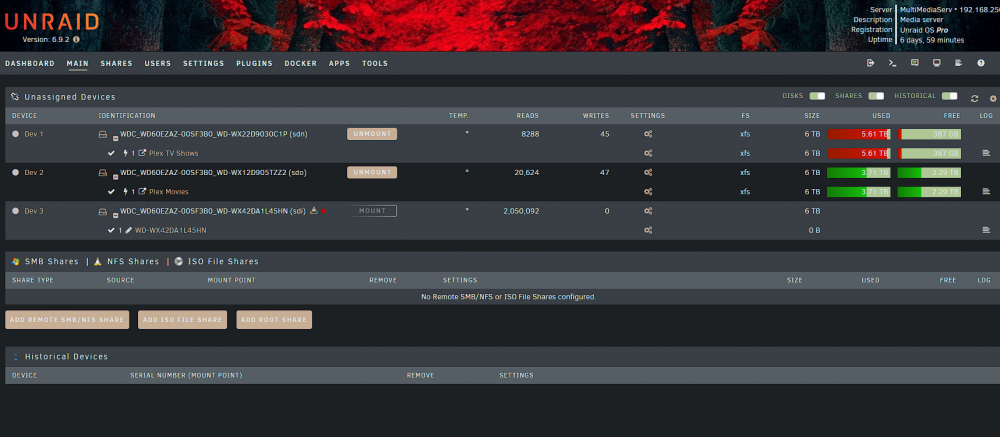The width and height of the screenshot is (1000, 437).
Task: Unmount the Dev 1 (sdn) disk
Action: tap(372, 134)
